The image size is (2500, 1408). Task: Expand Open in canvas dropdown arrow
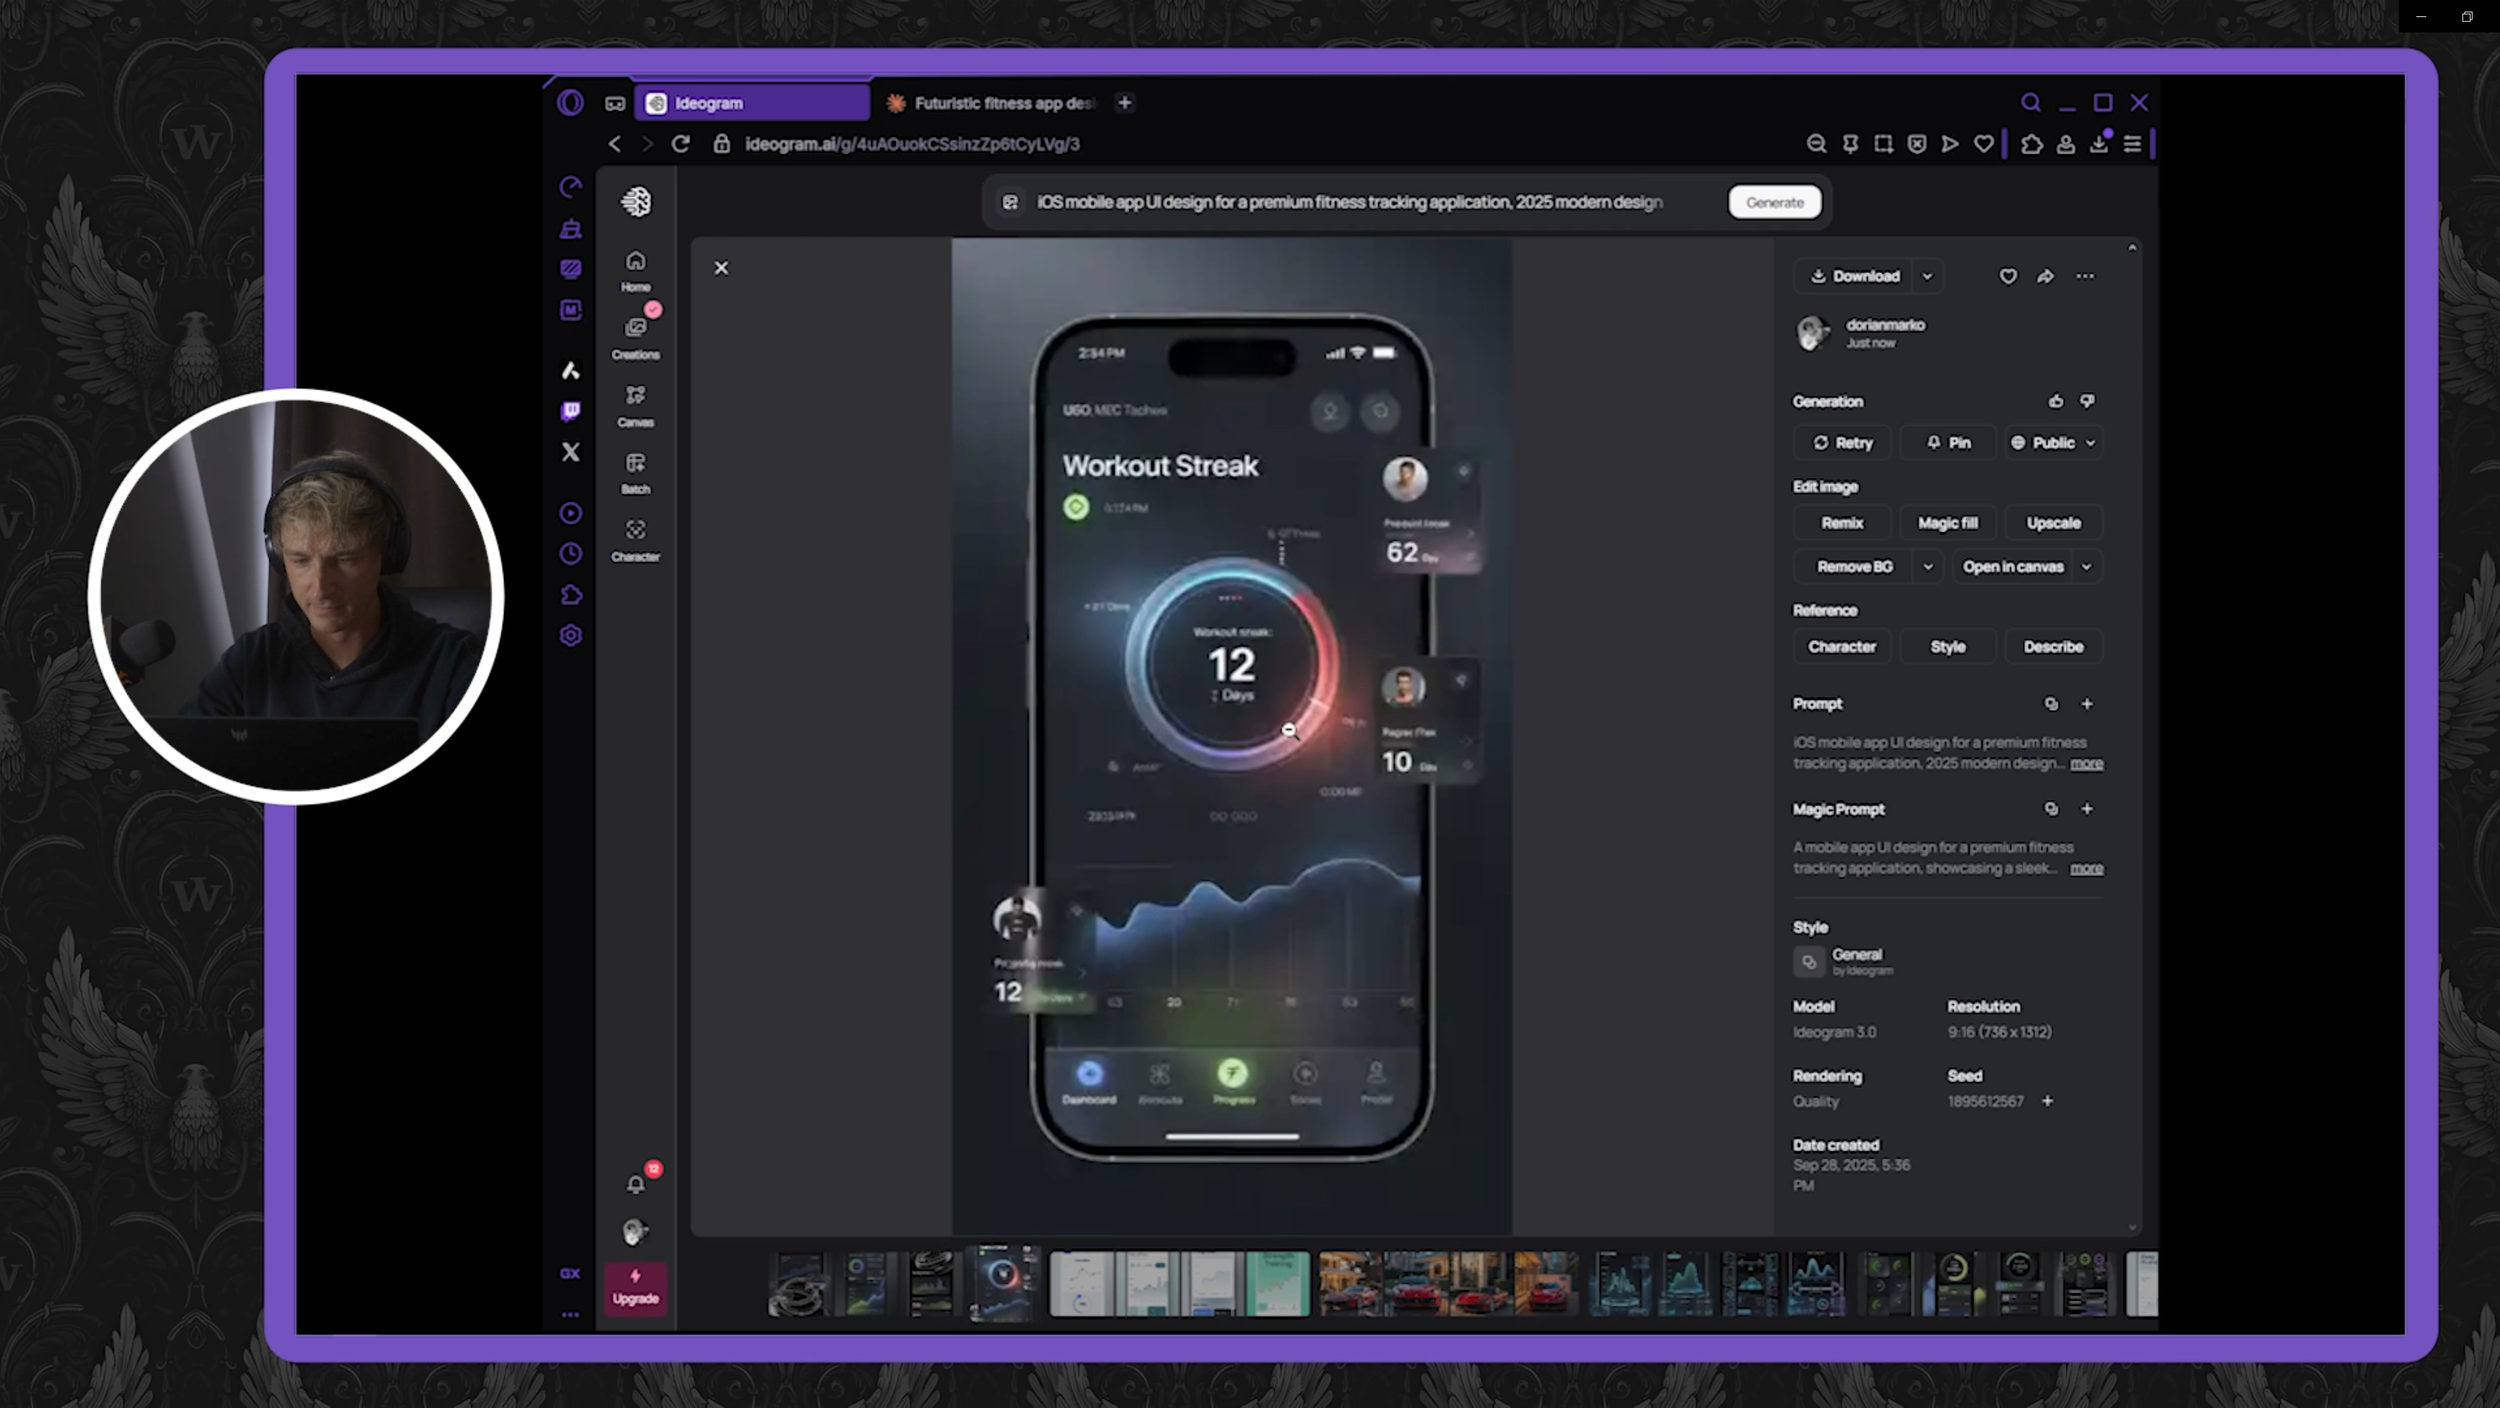2087,567
